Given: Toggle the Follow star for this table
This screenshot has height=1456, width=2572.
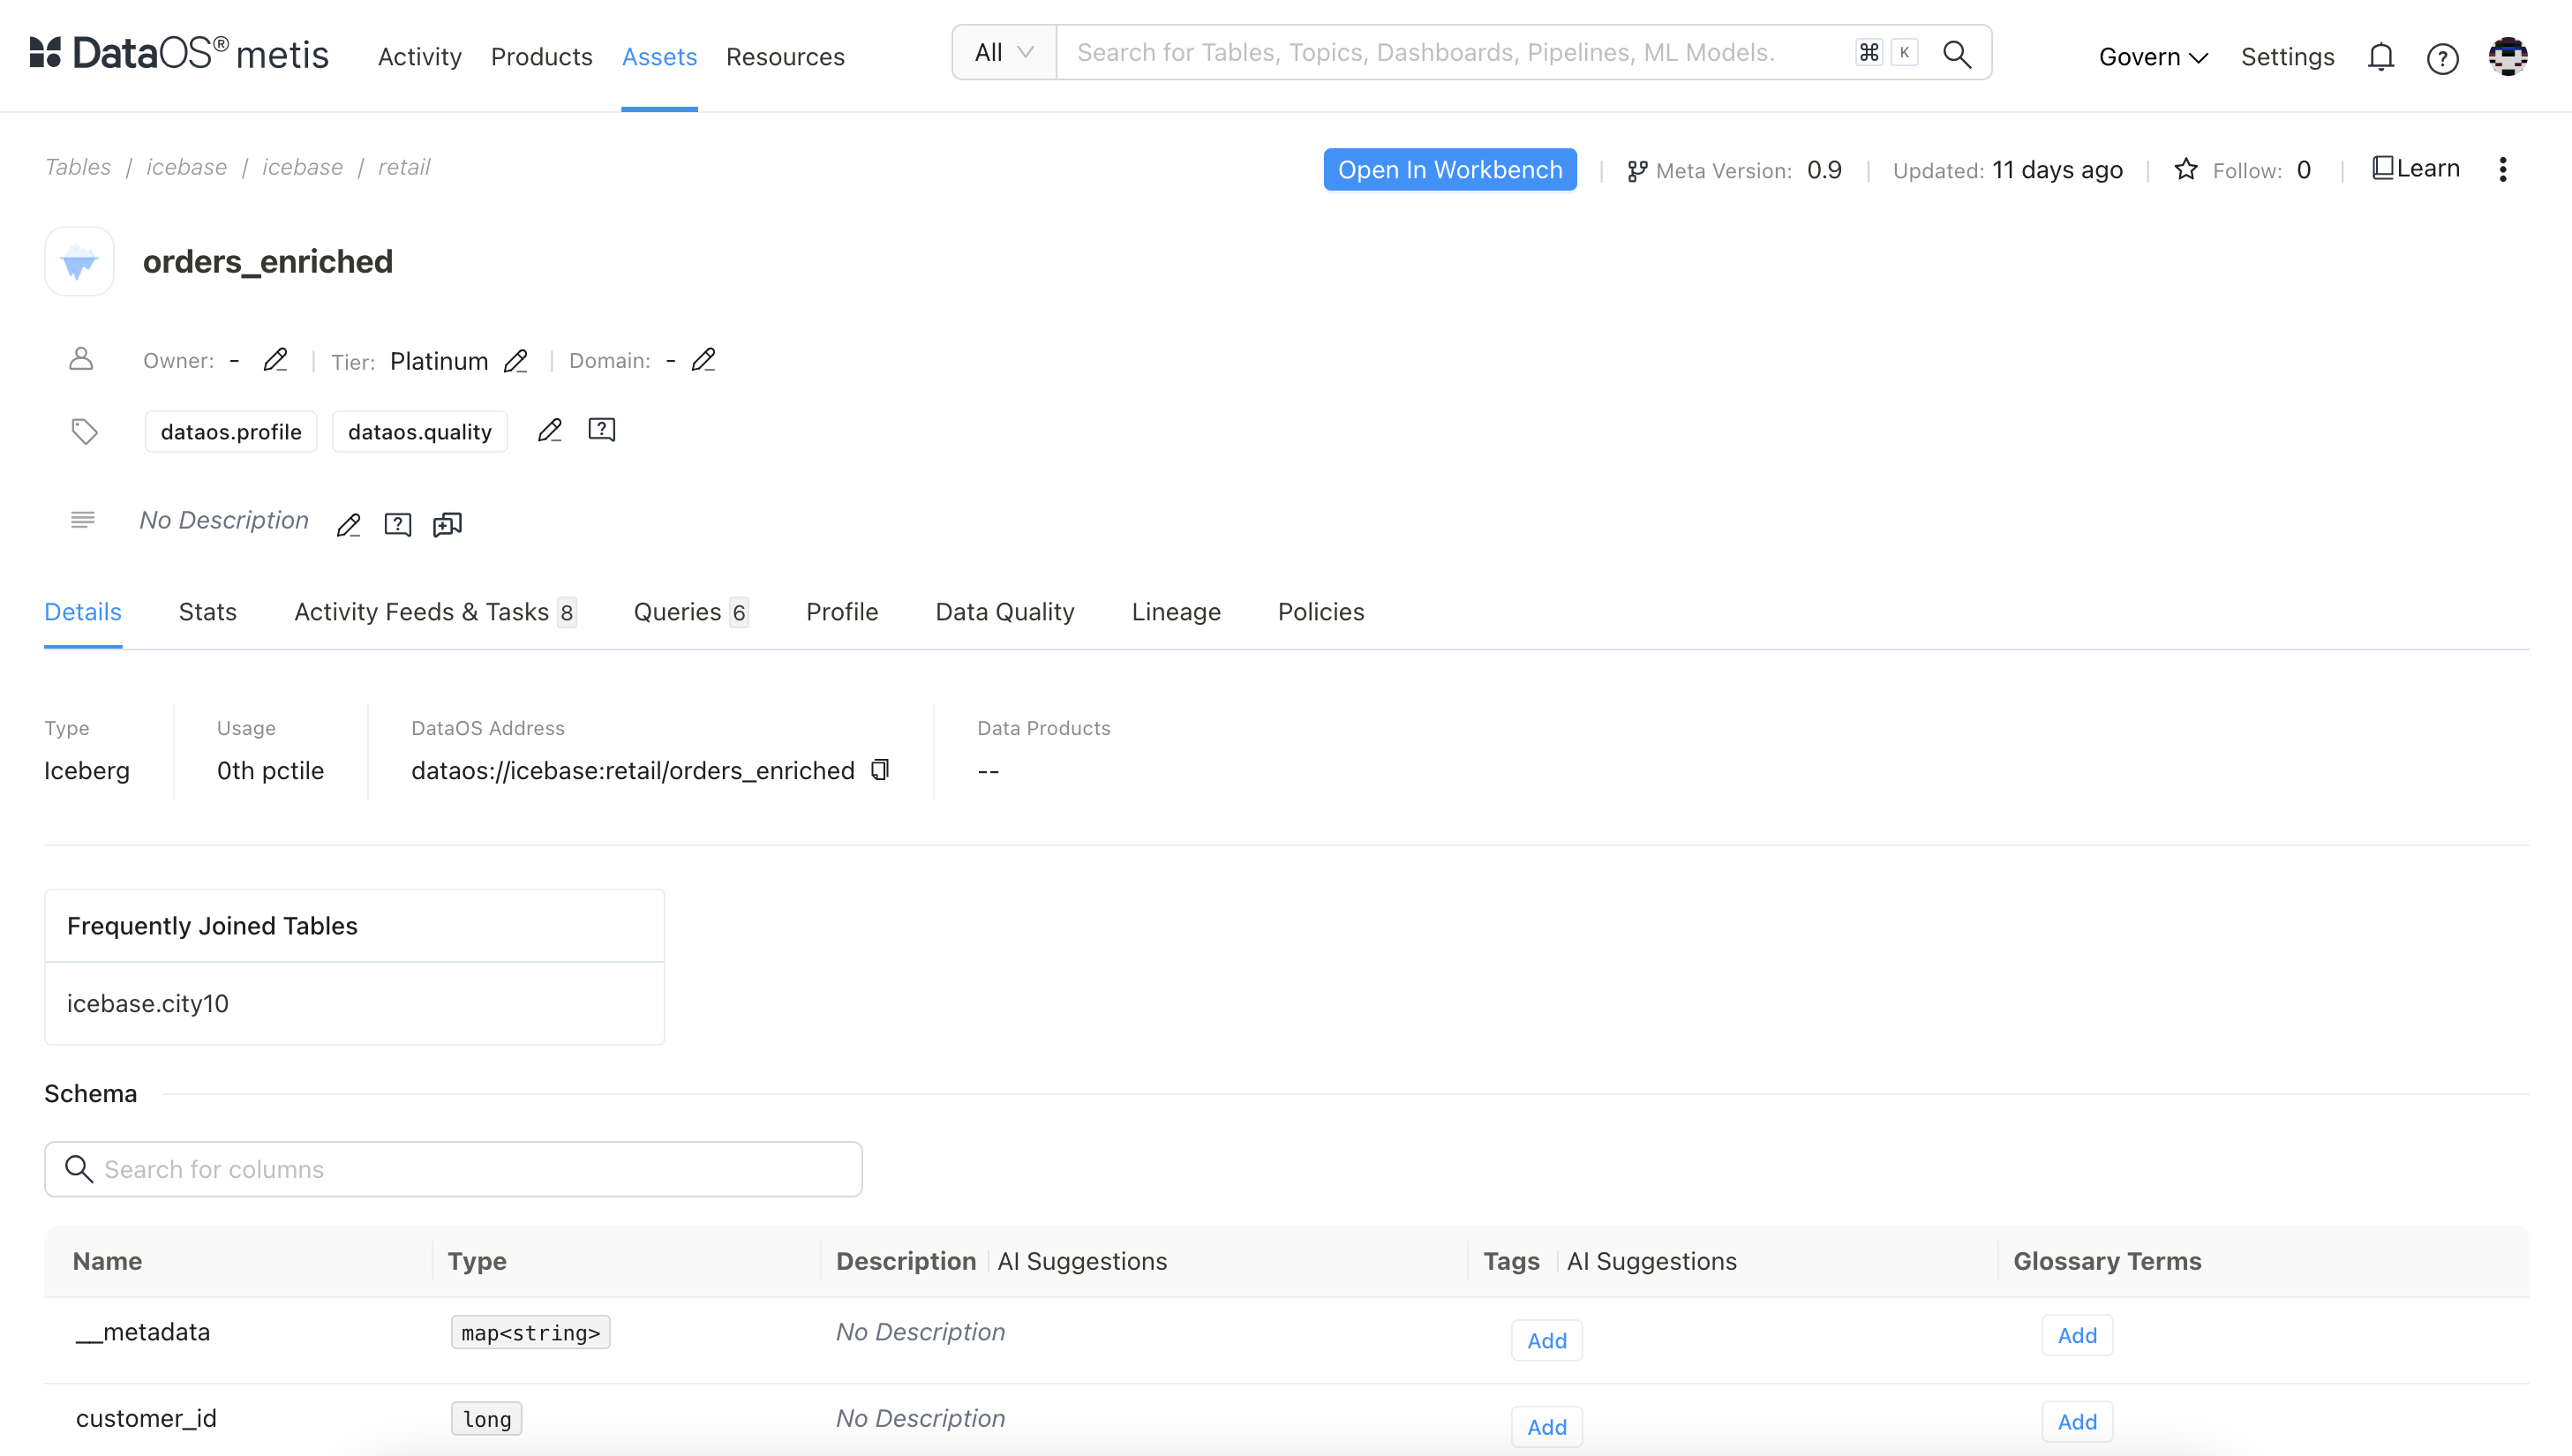Looking at the screenshot, I should [2186, 170].
